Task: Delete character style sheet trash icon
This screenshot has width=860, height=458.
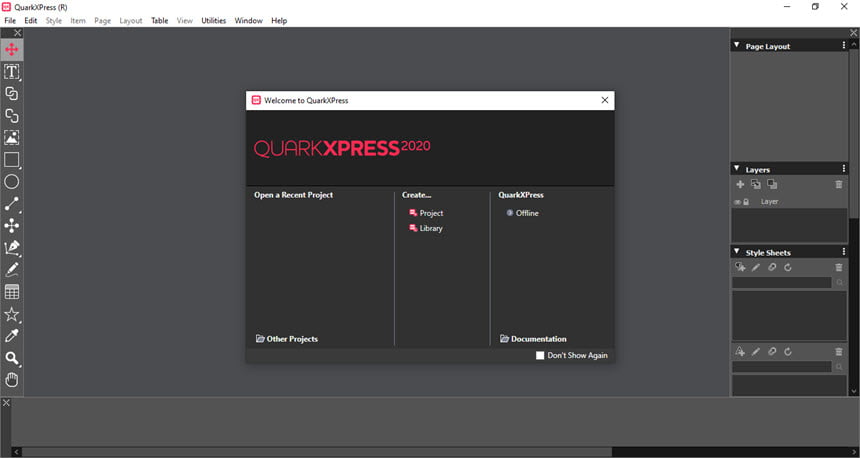Action: pos(839,352)
